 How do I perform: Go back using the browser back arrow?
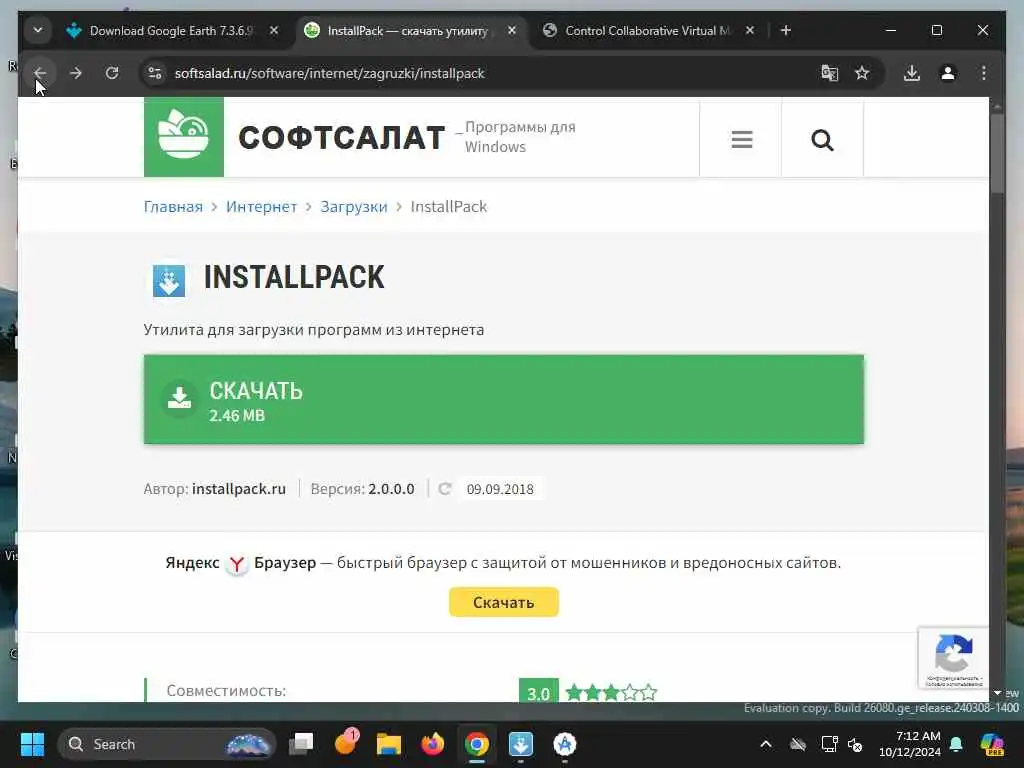[40, 73]
